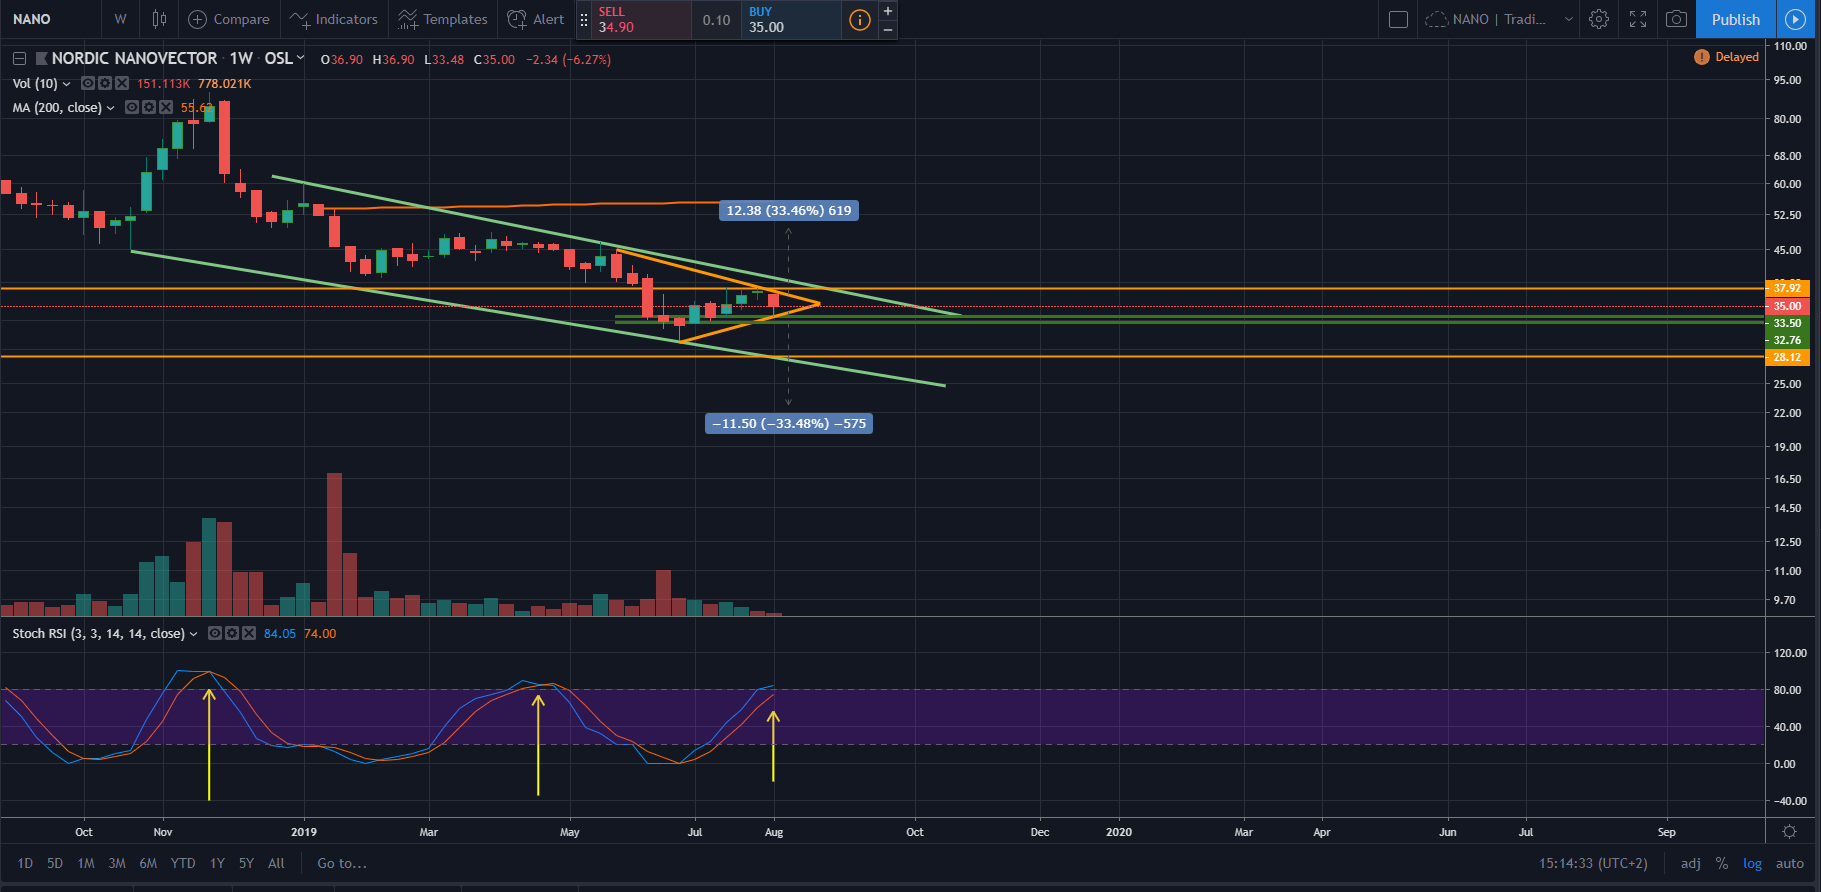This screenshot has width=1821, height=892.
Task: Click the NORDIC NANOVECTOR chart title
Action: (x=134, y=58)
